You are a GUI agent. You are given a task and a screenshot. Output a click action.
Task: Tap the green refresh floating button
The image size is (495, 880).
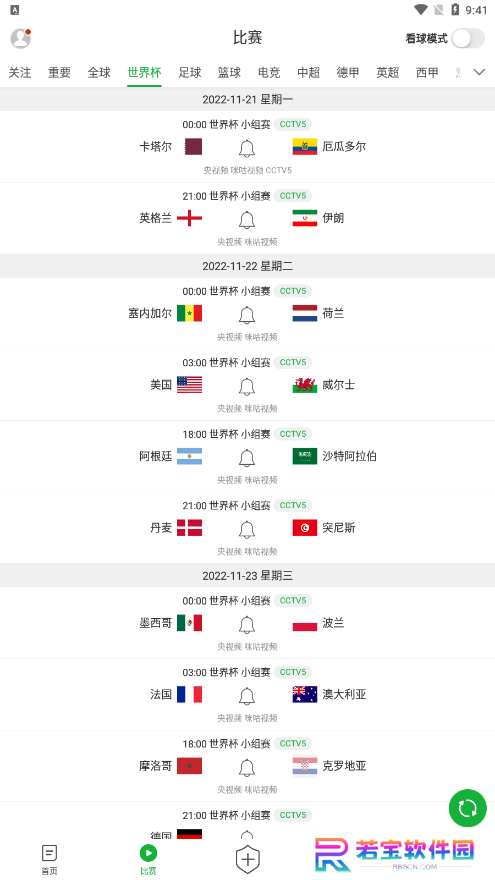pos(468,808)
